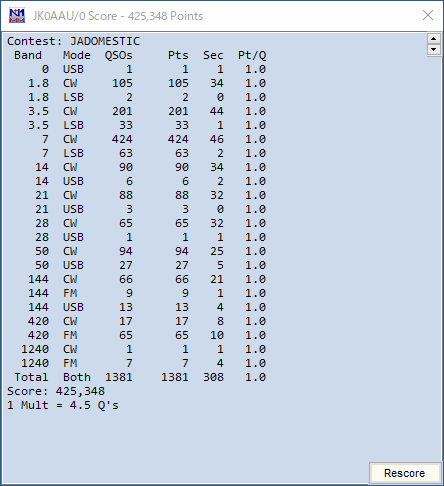Click the scrollbar down arrow
Image resolution: width=444 pixels, height=486 pixels.
(433, 50)
